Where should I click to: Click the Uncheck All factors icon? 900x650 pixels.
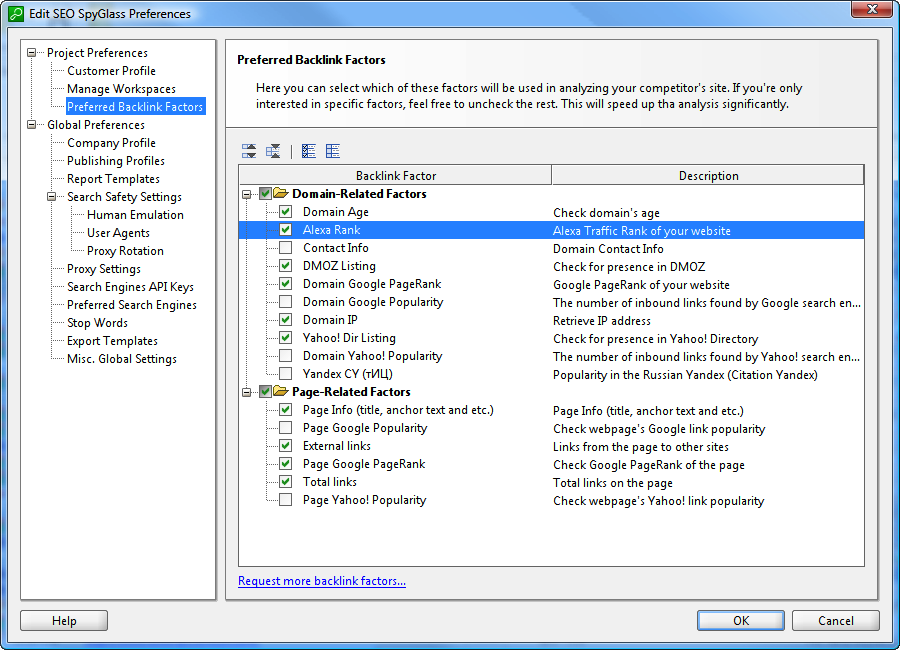pos(333,151)
